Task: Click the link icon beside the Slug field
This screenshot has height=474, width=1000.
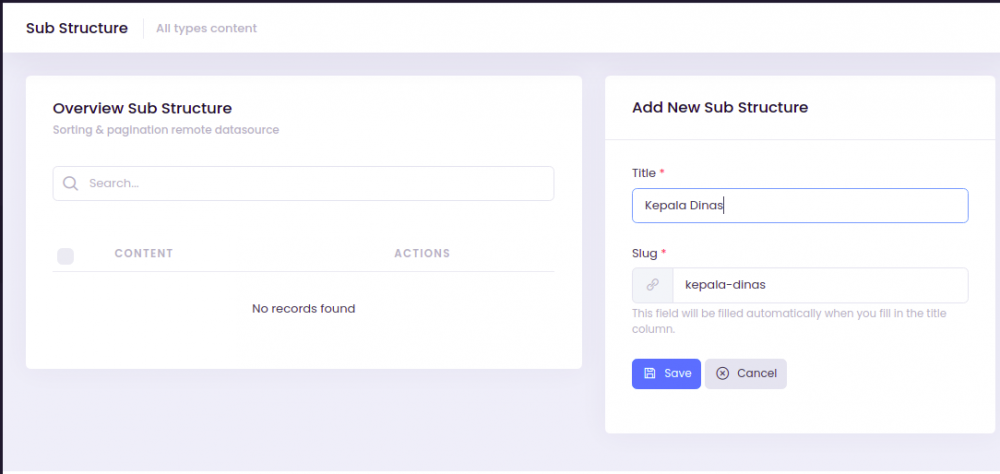Action: coord(652,285)
